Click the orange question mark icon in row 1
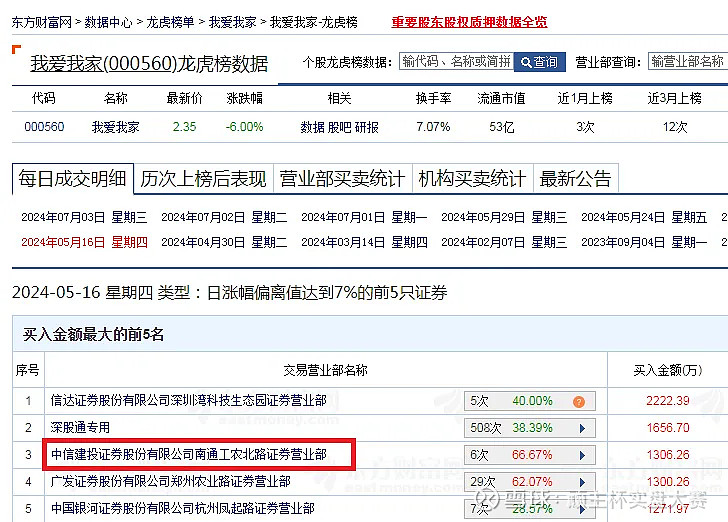The image size is (728, 522). [x=578, y=401]
